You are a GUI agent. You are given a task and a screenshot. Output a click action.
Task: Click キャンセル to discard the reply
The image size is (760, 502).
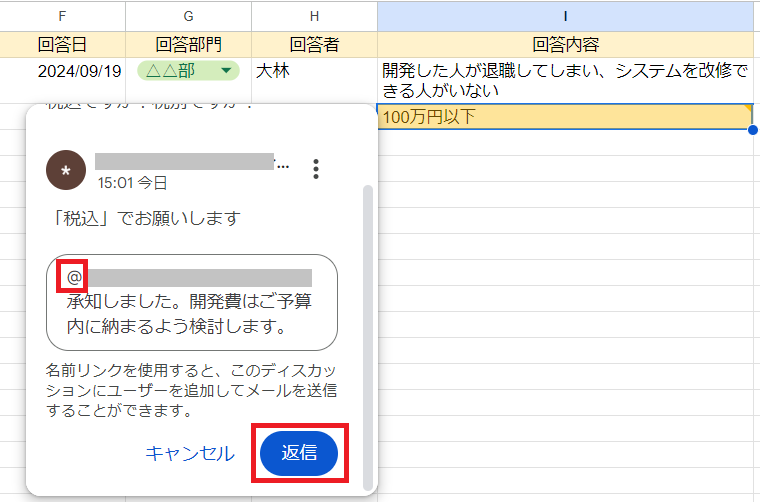pos(190,454)
